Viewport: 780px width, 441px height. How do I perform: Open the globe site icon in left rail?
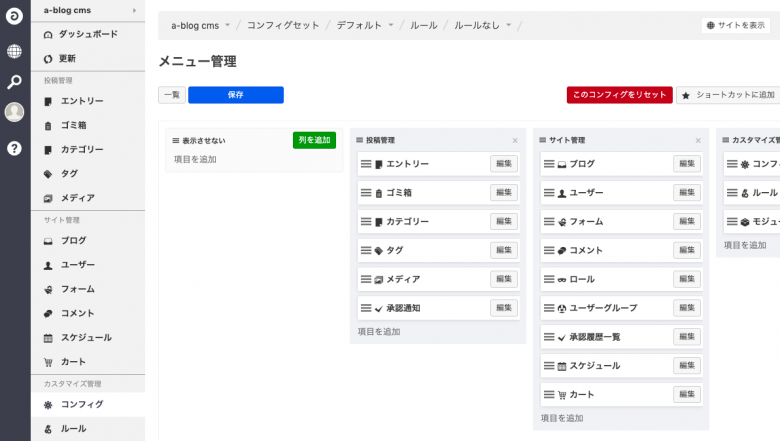click(14, 51)
